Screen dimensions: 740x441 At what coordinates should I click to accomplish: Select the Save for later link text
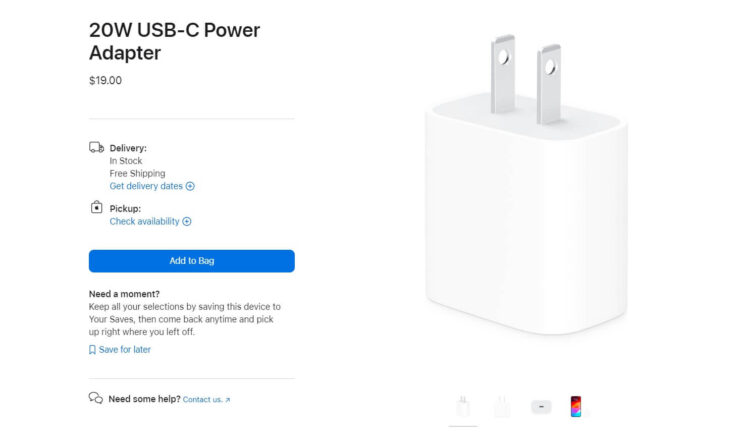(x=125, y=350)
